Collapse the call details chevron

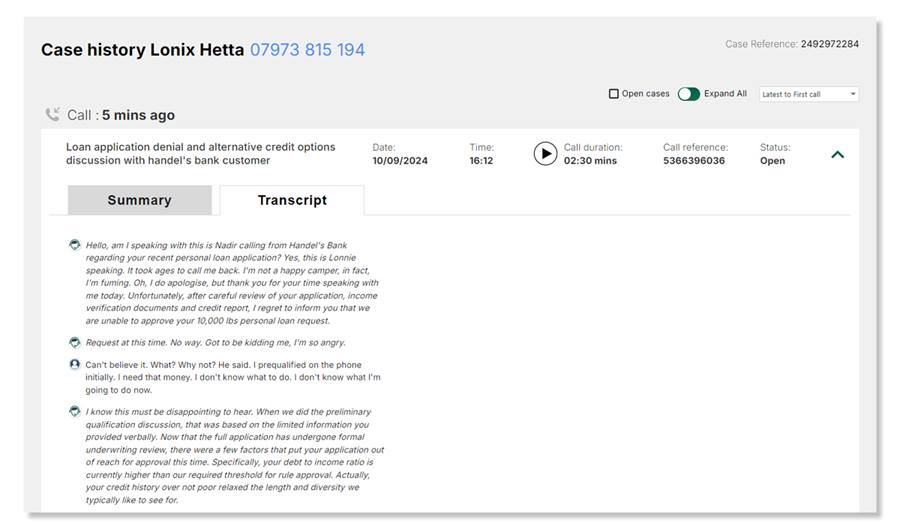click(838, 154)
